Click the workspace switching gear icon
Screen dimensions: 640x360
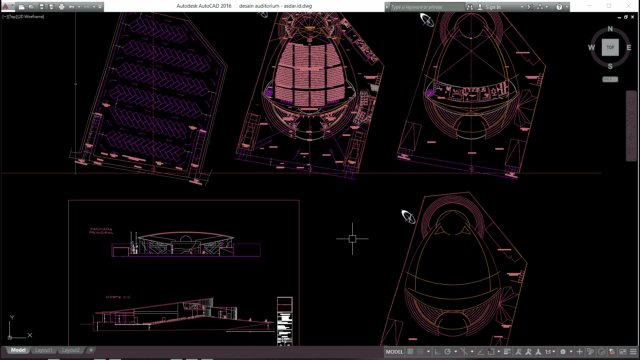[x=563, y=352]
